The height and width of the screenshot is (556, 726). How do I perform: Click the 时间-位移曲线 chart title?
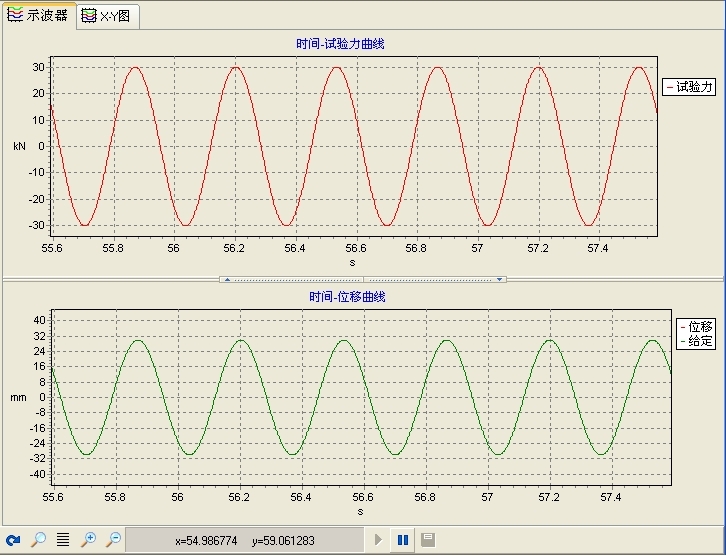347,297
